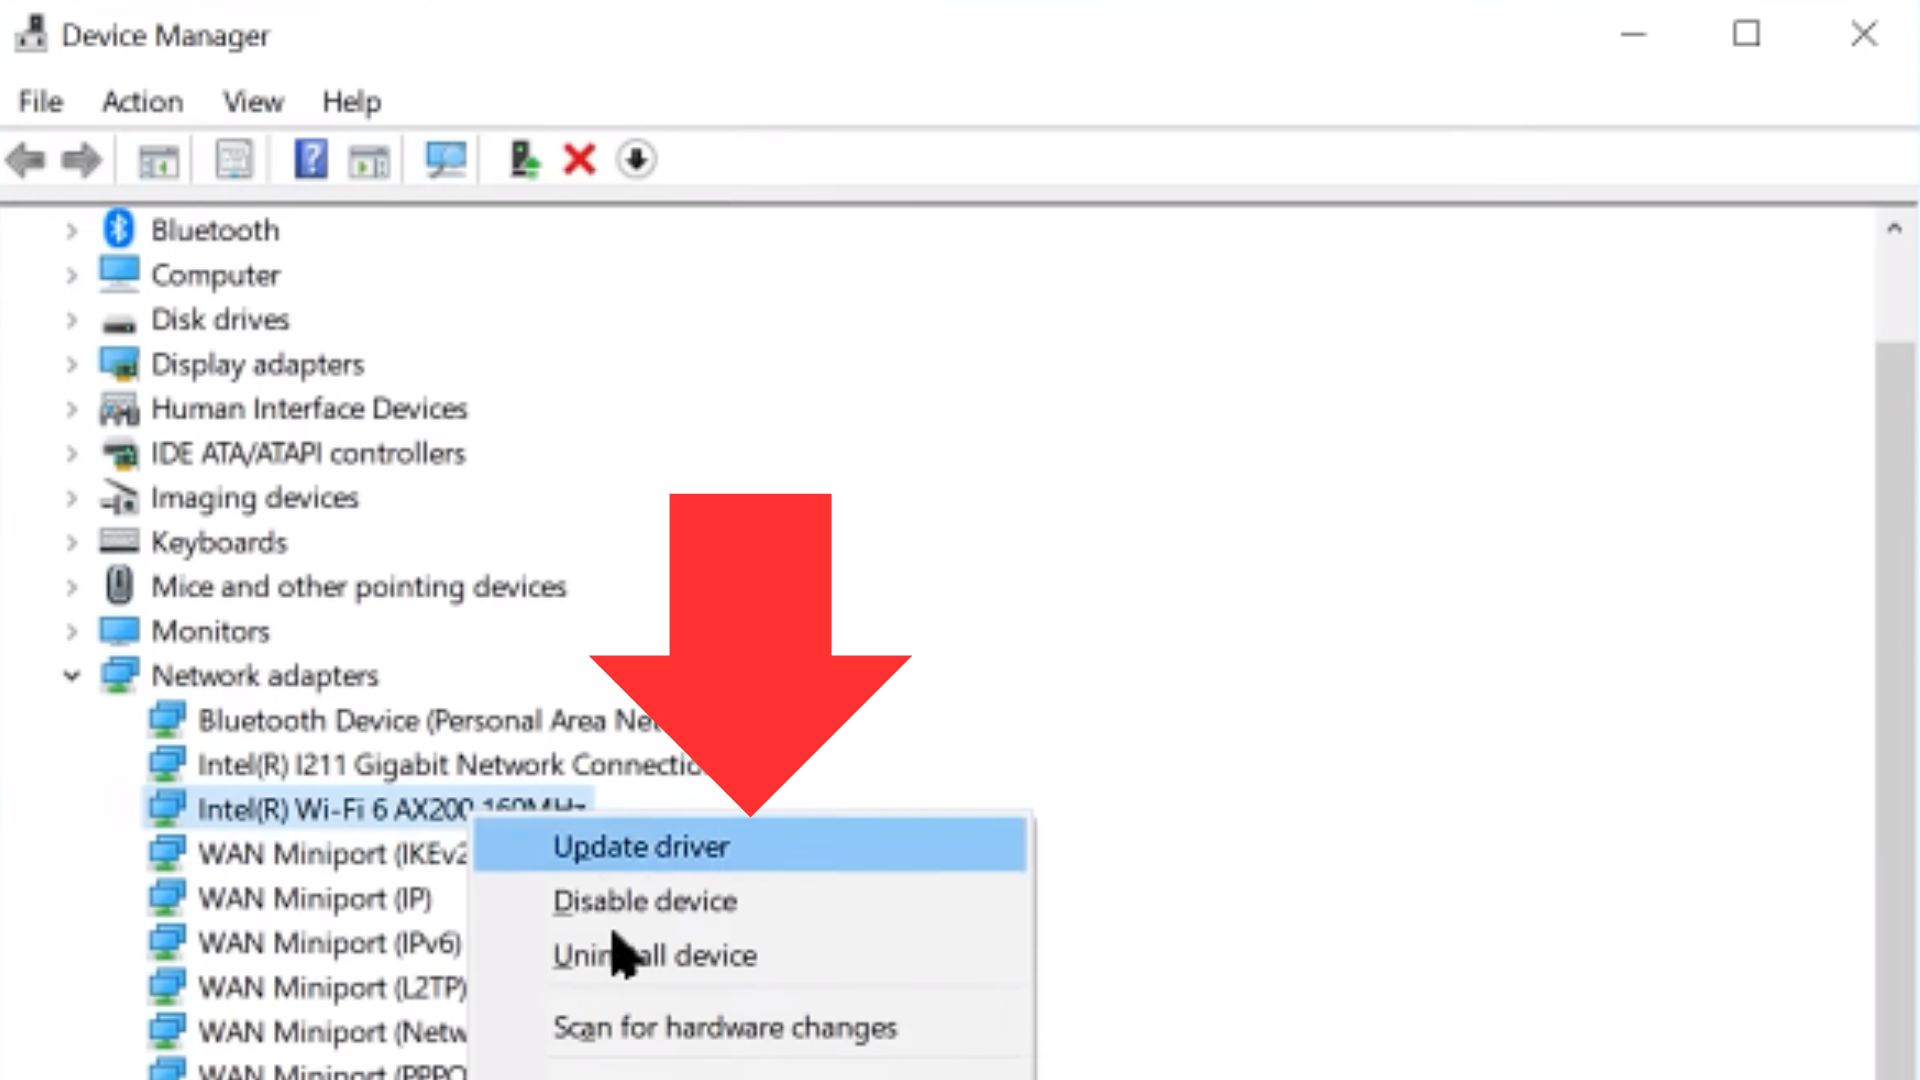Expand Mice and other pointing devices node
The height and width of the screenshot is (1080, 1920).
(71, 587)
